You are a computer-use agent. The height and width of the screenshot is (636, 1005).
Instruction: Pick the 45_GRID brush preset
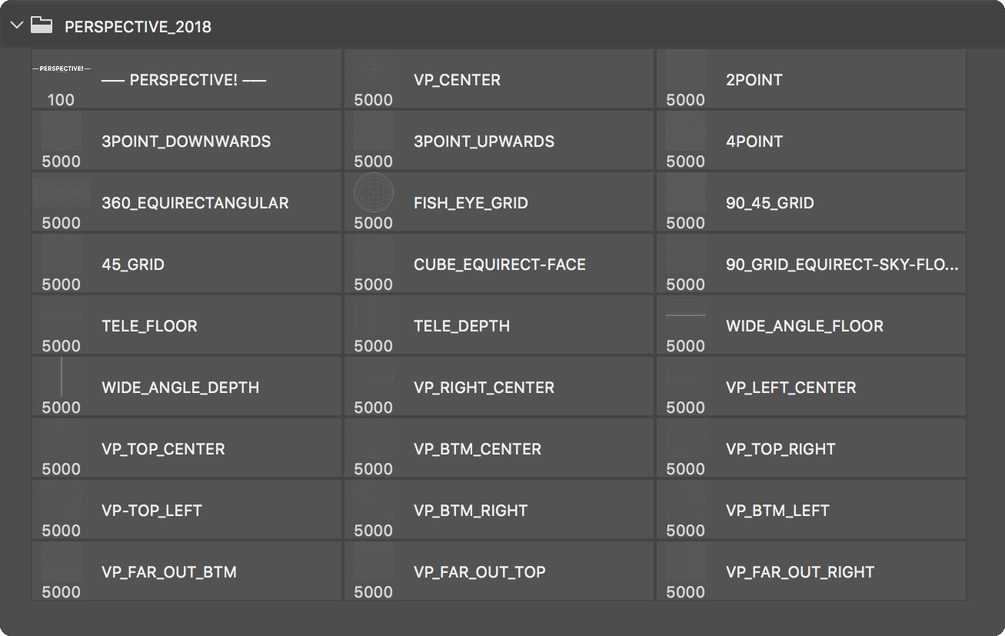click(187, 264)
